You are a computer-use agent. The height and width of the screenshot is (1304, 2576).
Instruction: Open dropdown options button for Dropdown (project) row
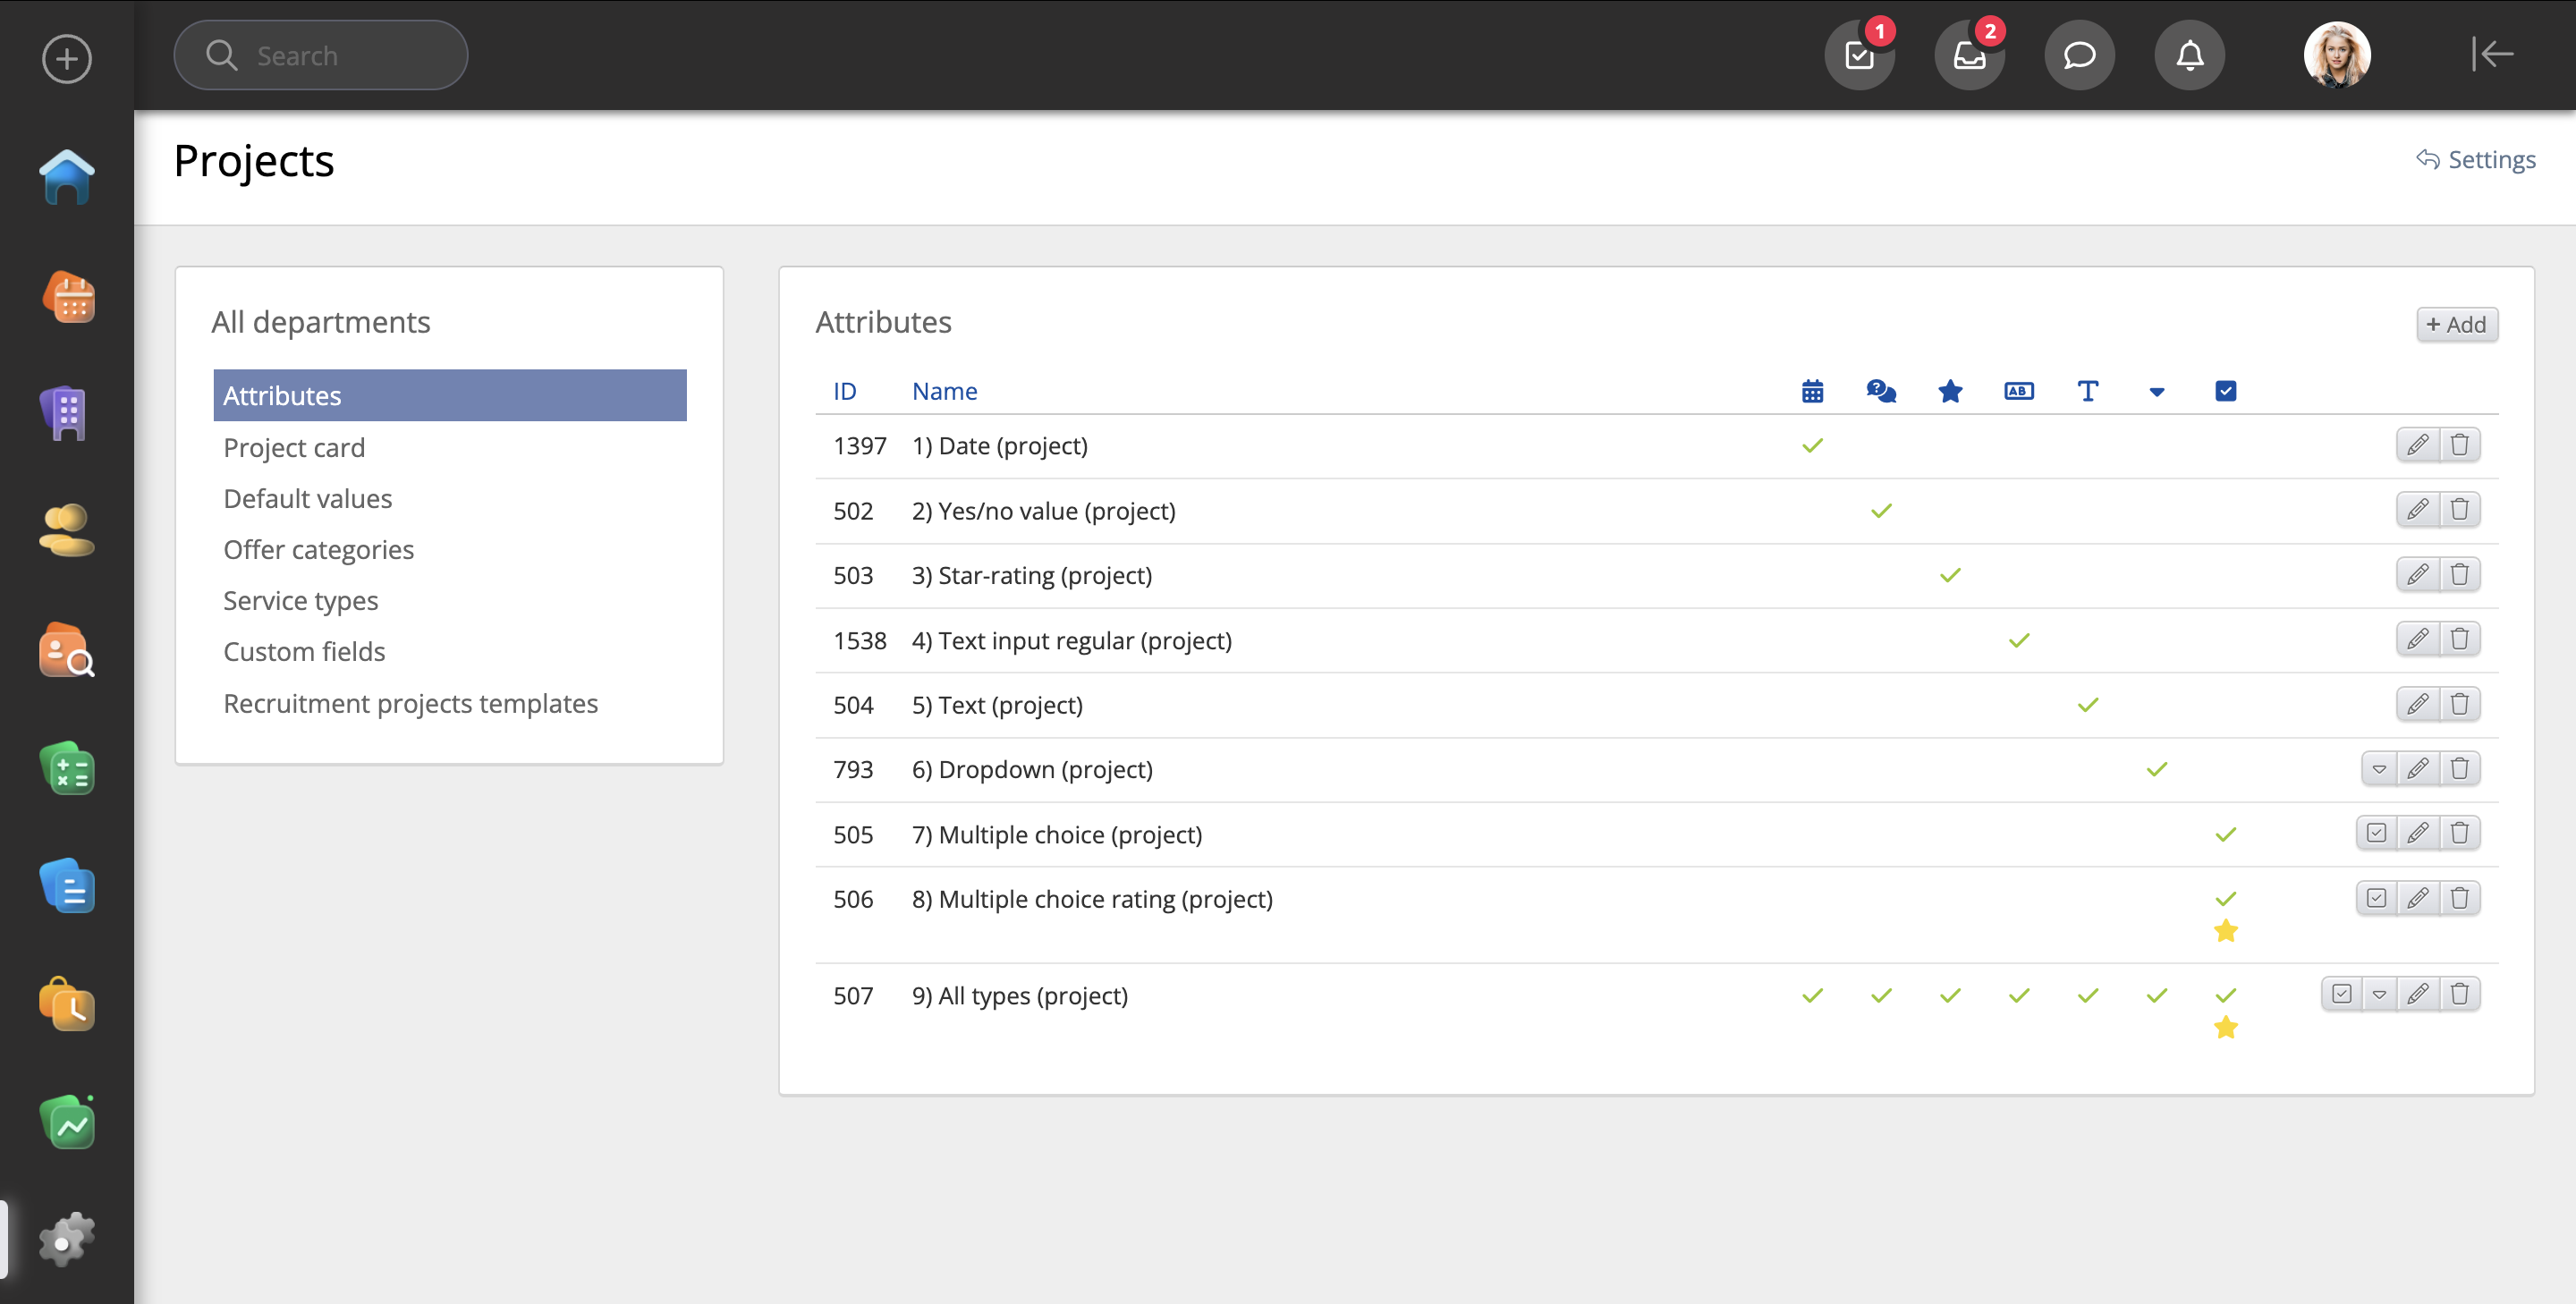point(2379,769)
